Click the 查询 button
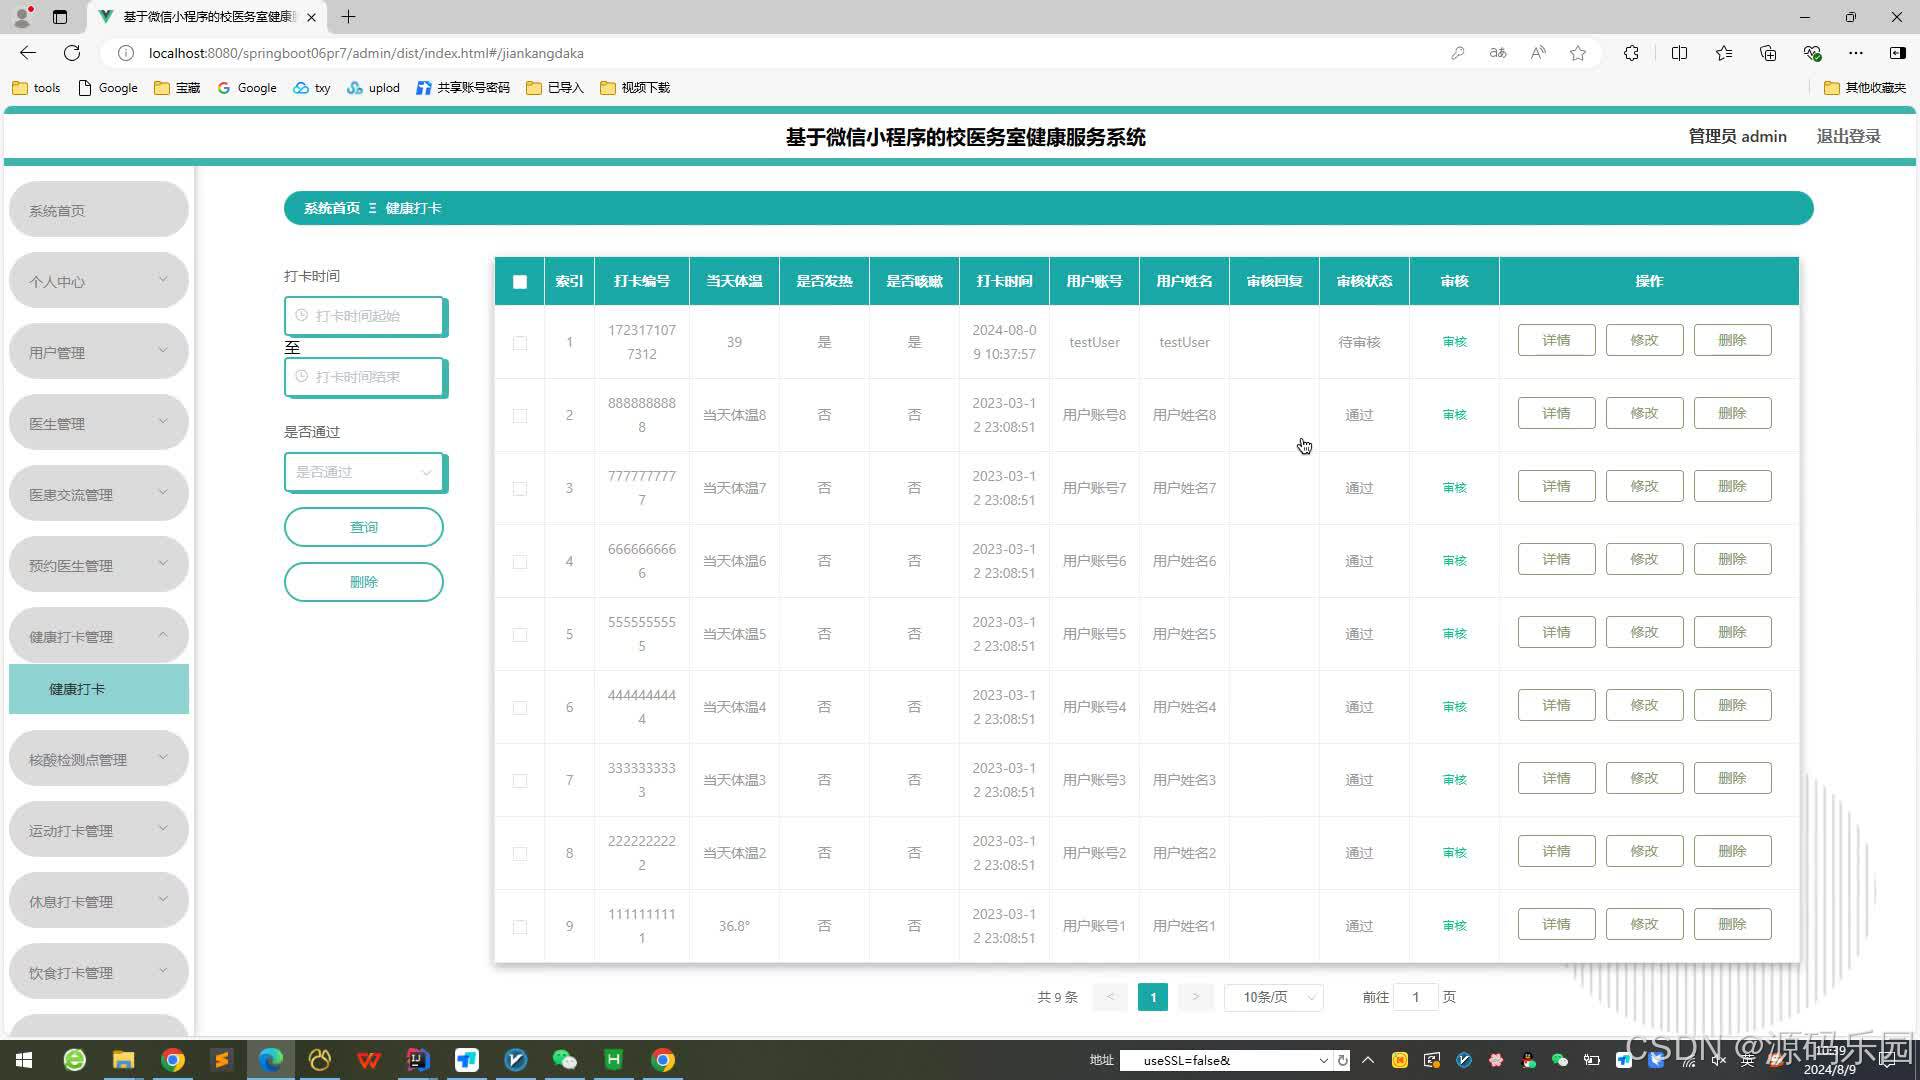Image resolution: width=1920 pixels, height=1080 pixels. coord(363,526)
